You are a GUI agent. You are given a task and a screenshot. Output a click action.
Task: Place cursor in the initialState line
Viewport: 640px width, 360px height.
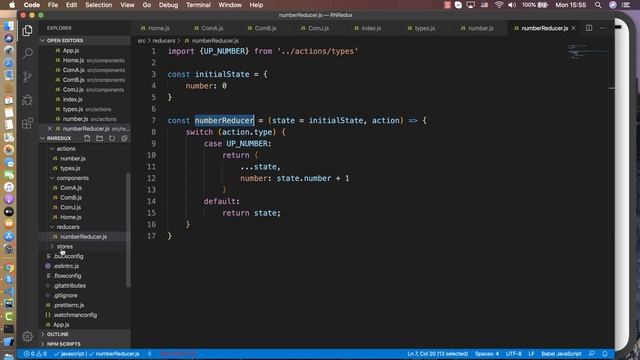217,74
